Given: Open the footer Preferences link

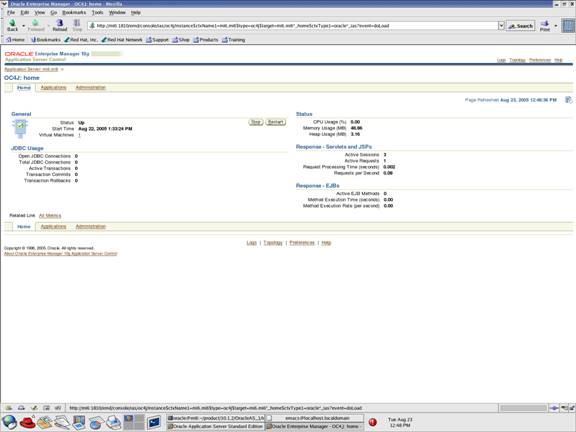Looking at the screenshot, I should [302, 243].
